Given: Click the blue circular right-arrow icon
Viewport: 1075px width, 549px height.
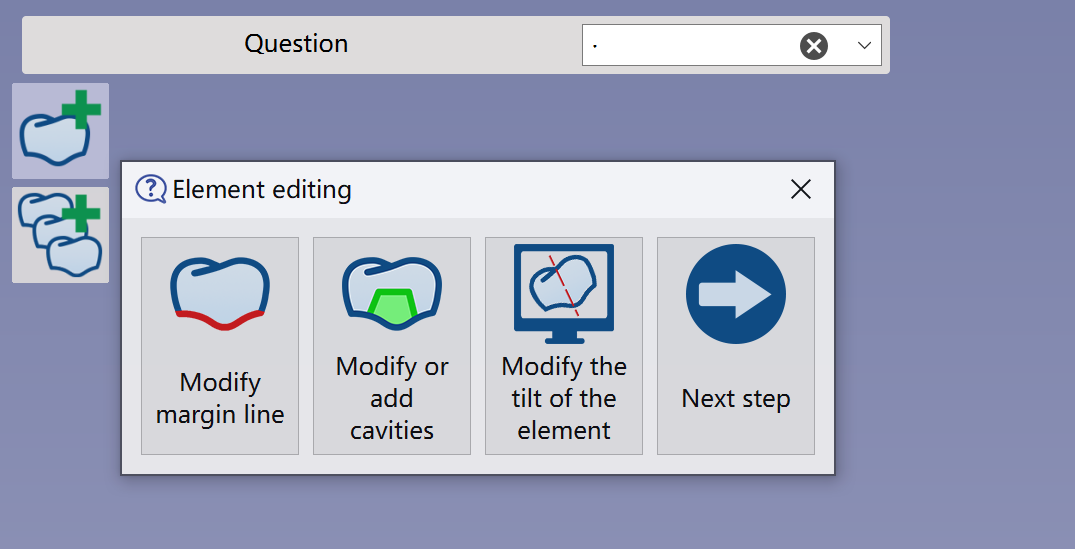Looking at the screenshot, I should pos(736,294).
